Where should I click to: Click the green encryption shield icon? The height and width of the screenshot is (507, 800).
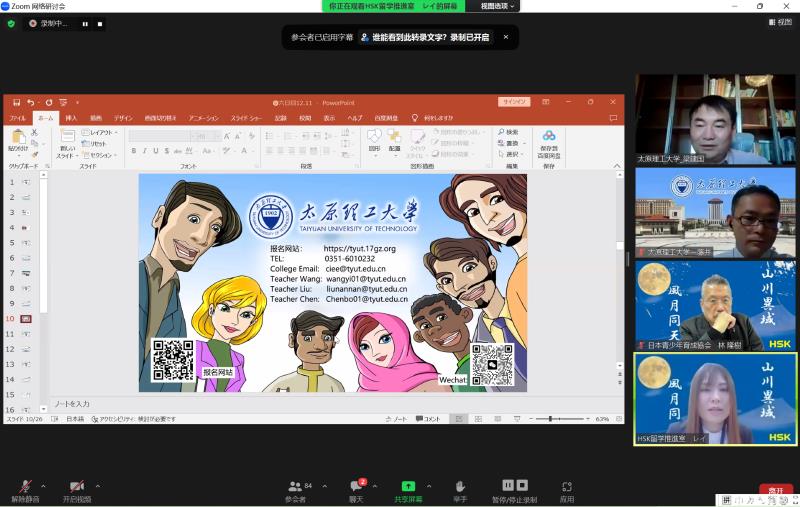point(11,23)
